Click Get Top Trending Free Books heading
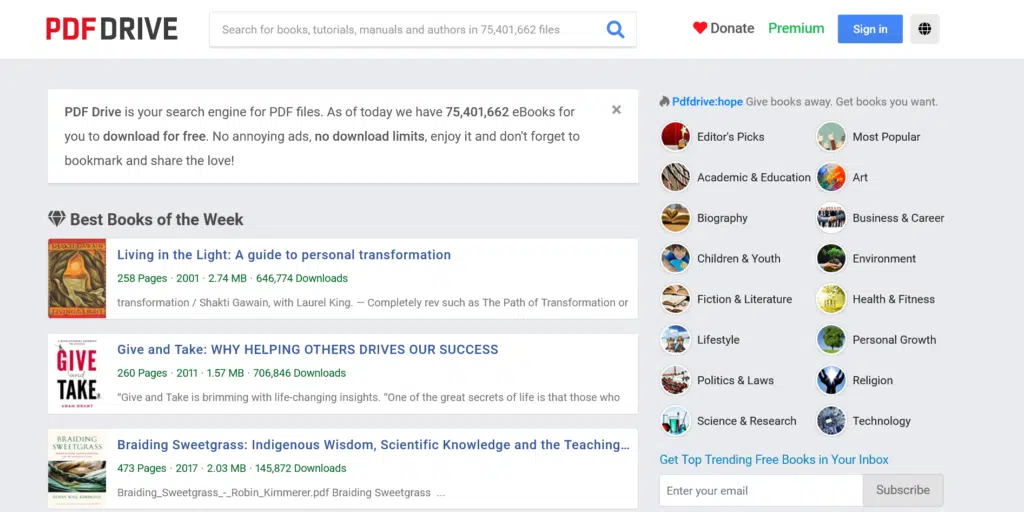 tap(774, 460)
